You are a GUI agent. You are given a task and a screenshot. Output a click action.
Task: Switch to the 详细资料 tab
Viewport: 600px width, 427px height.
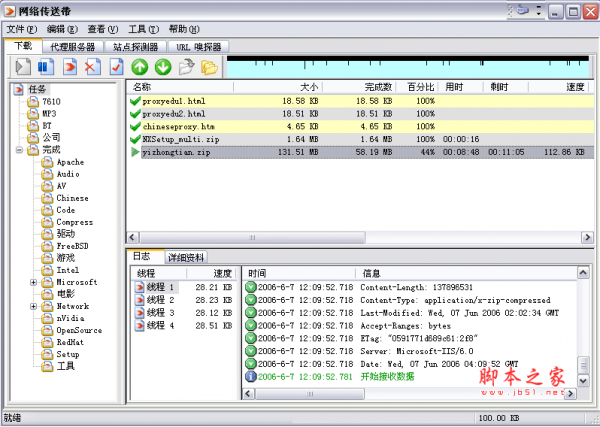[x=185, y=257]
